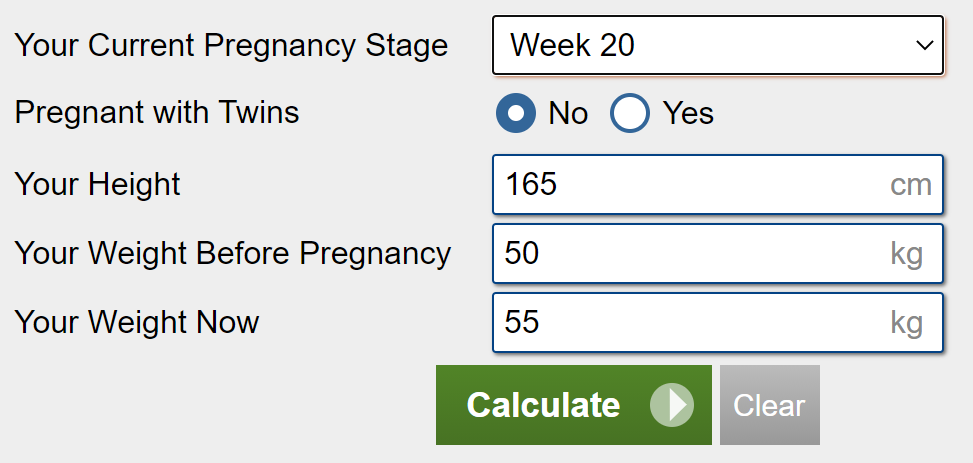Select the No radio button for twins
This screenshot has width=973, height=463.
(516, 113)
